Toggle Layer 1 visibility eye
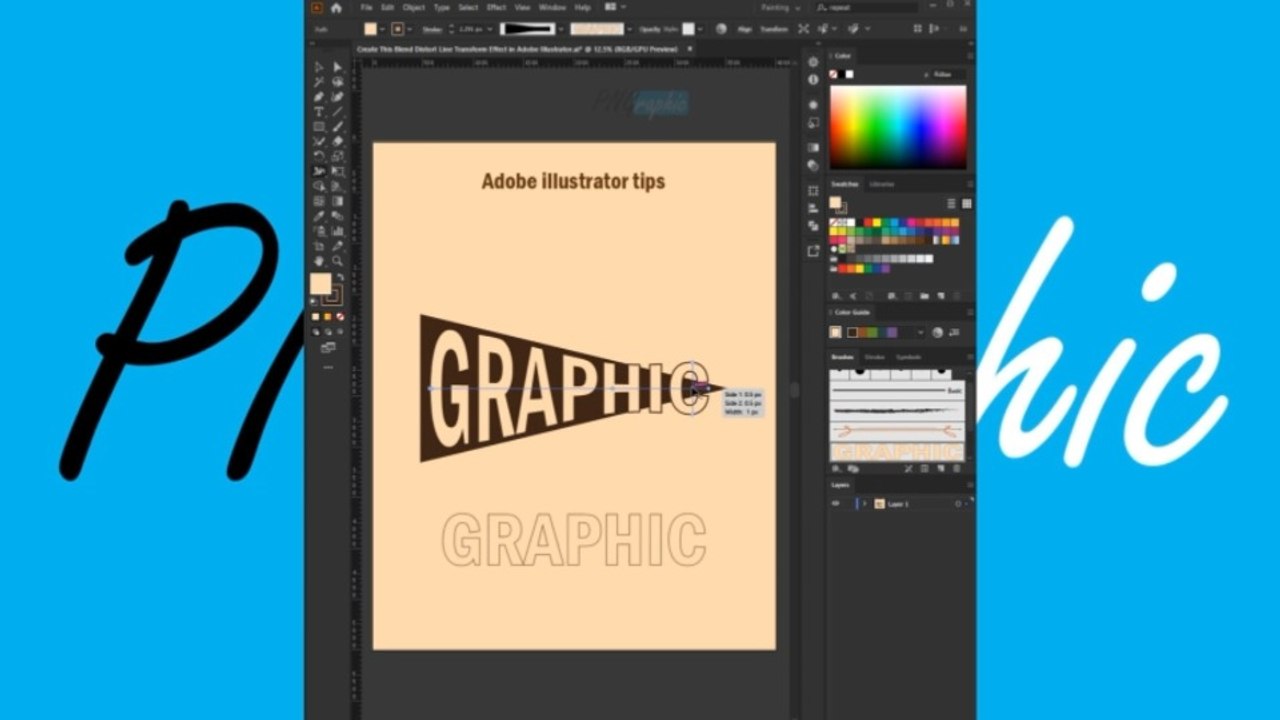This screenshot has width=1280, height=720. (x=835, y=504)
